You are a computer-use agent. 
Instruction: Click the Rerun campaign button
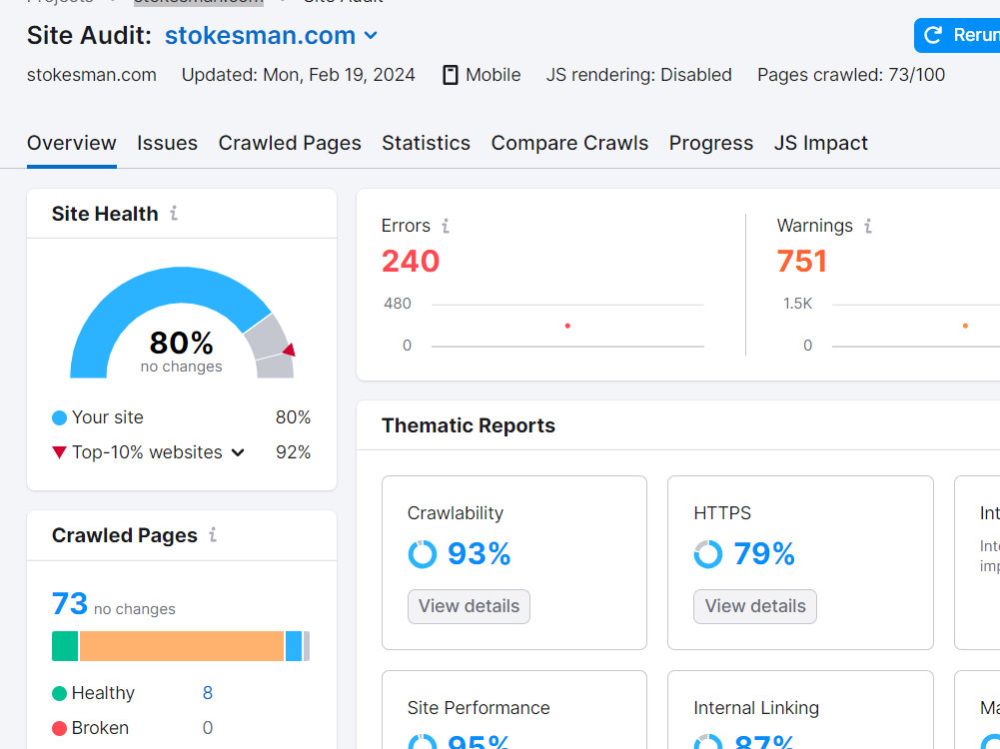coord(957,35)
